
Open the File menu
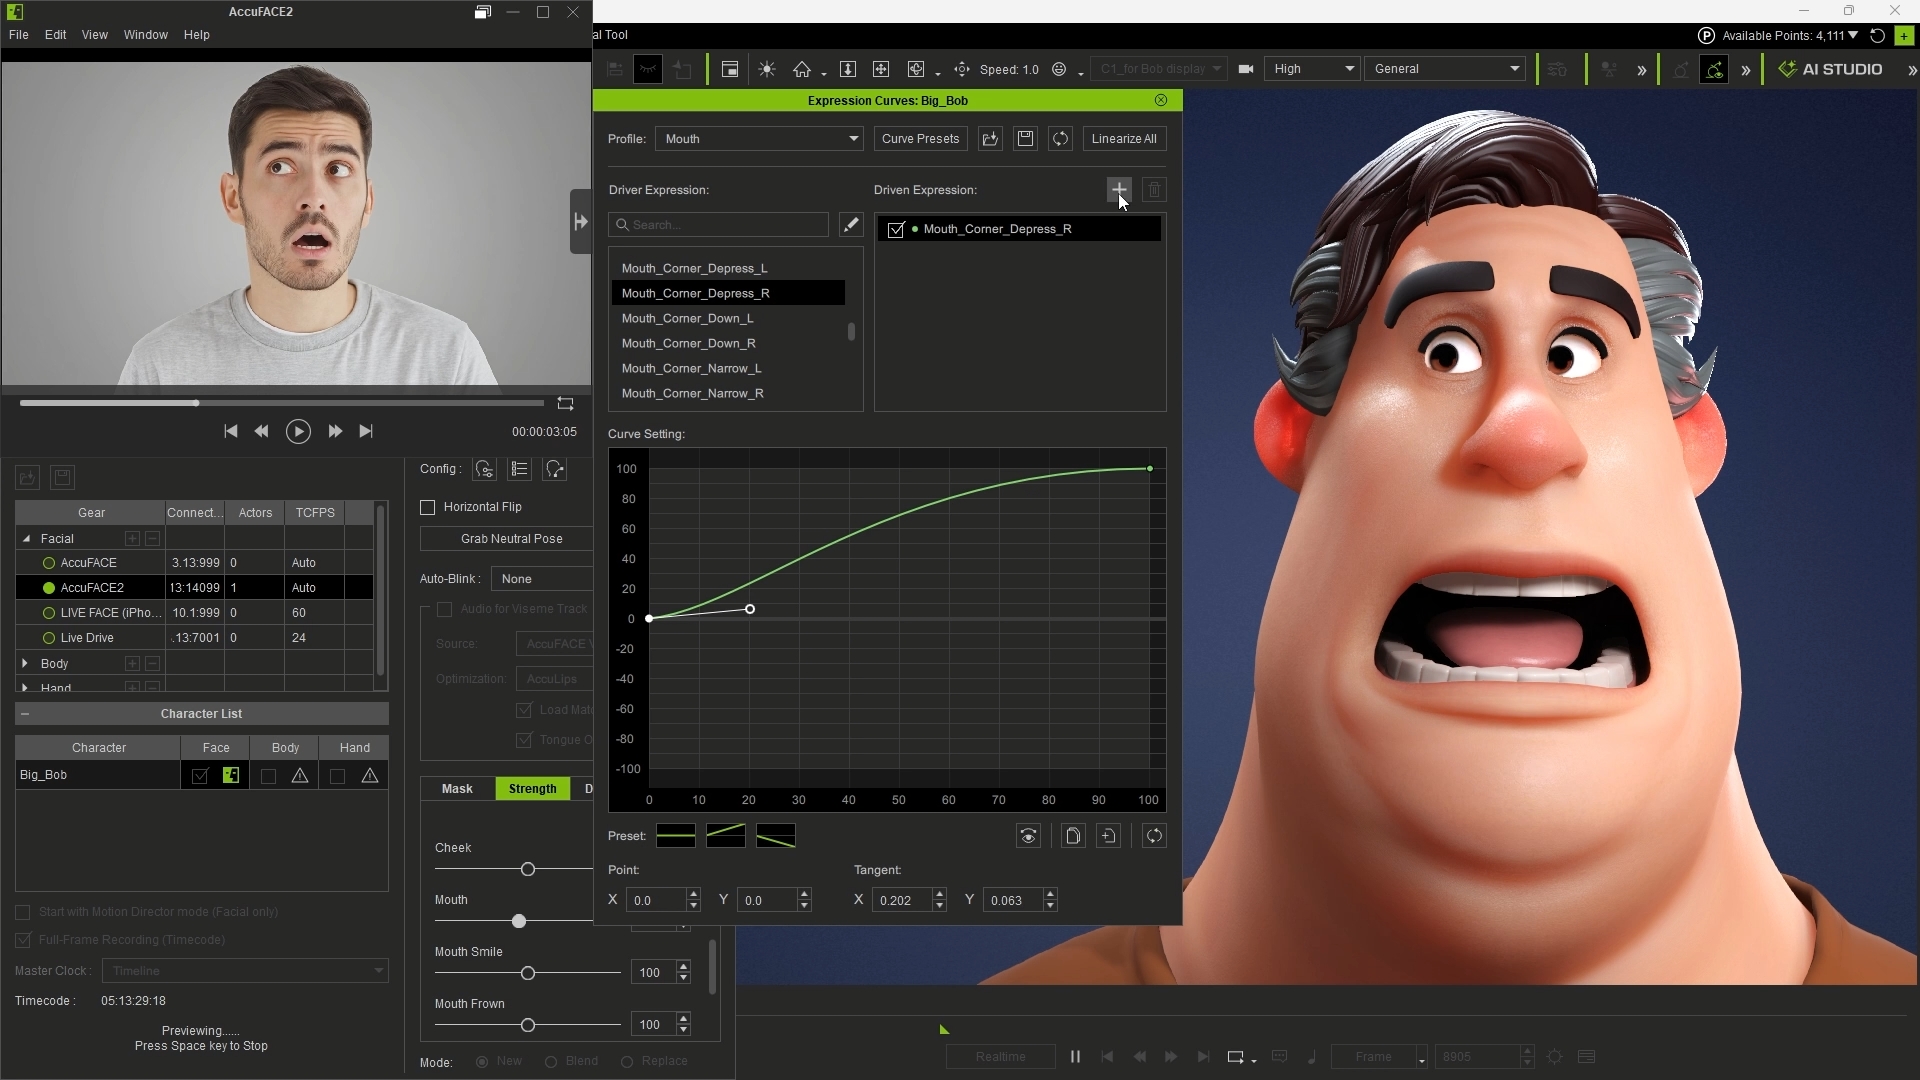(19, 35)
